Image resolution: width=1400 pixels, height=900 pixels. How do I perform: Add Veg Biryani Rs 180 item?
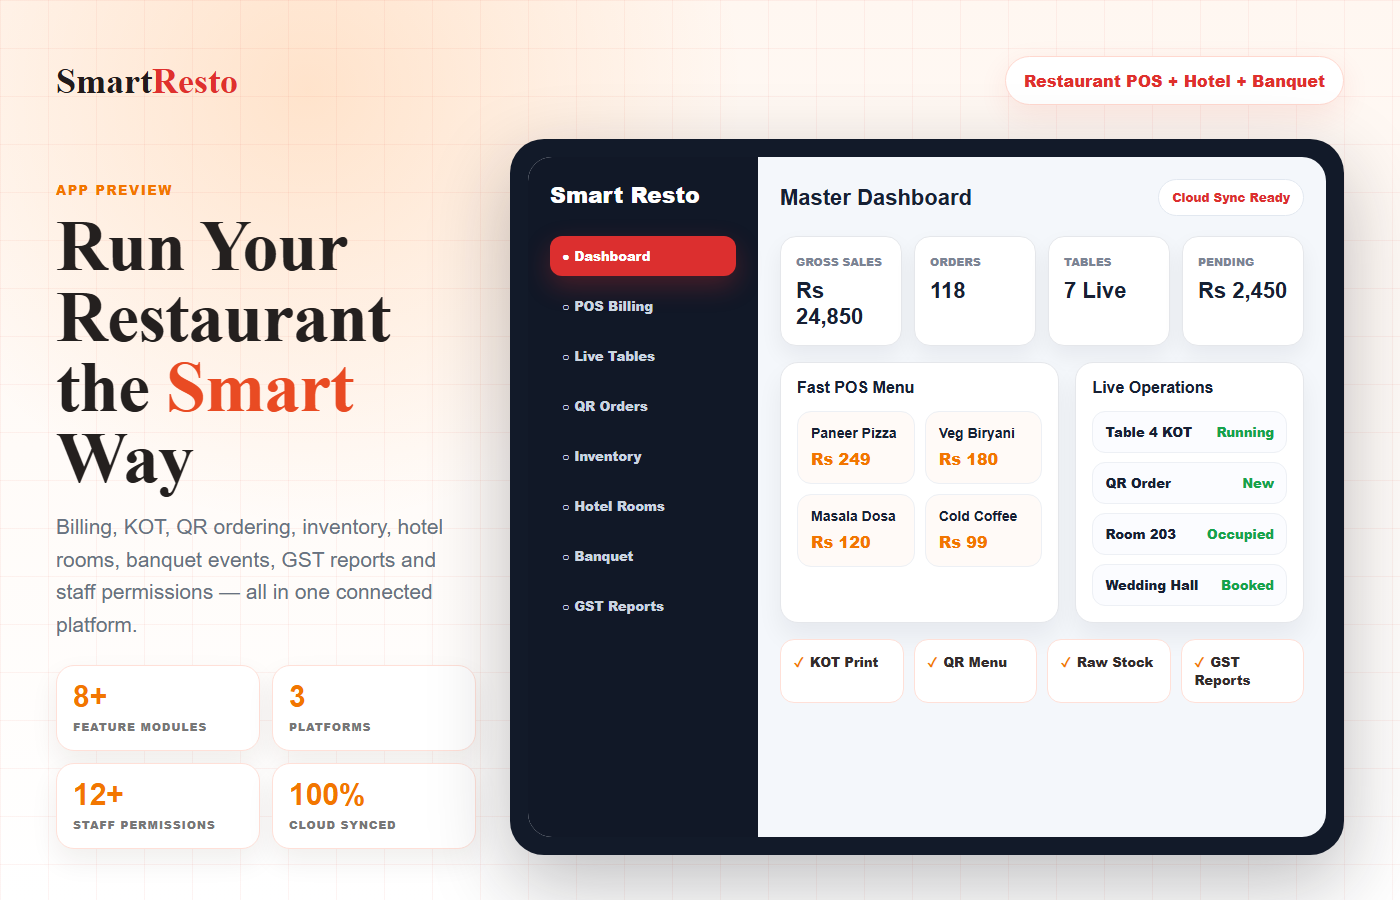tap(983, 447)
